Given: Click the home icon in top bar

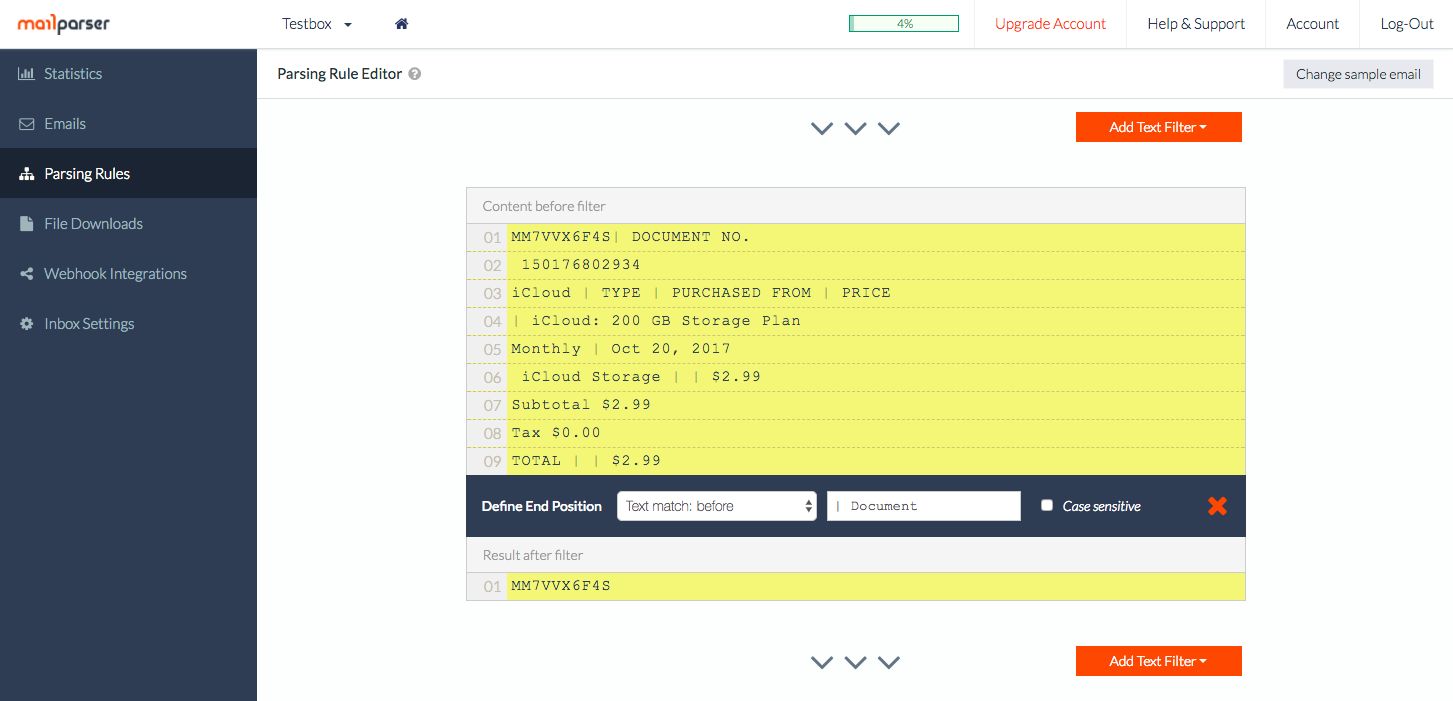Looking at the screenshot, I should [401, 24].
